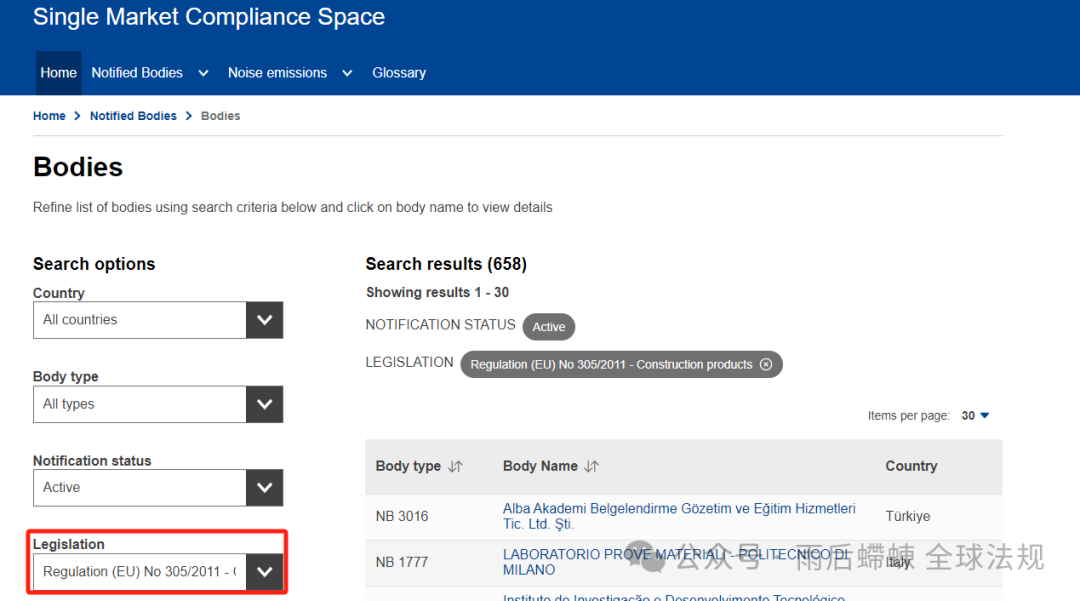Change items per page from 30

pos(975,416)
